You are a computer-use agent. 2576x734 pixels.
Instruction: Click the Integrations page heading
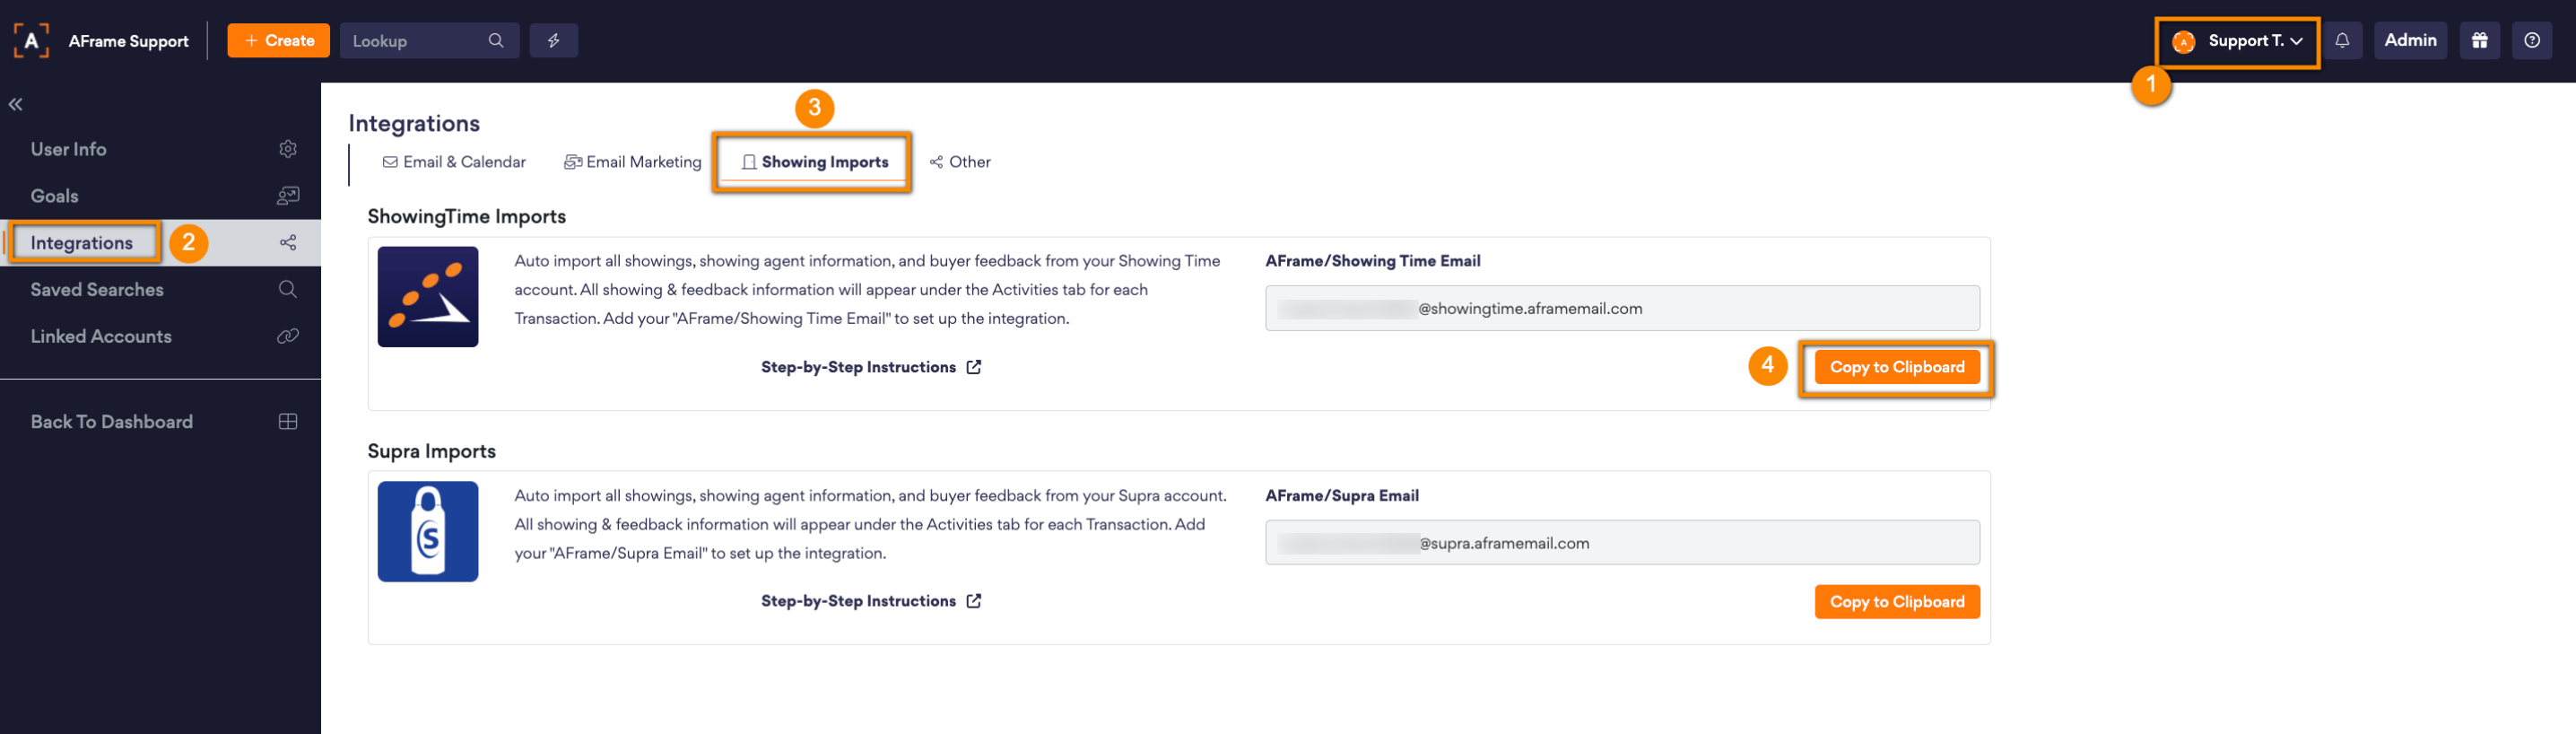(x=414, y=123)
